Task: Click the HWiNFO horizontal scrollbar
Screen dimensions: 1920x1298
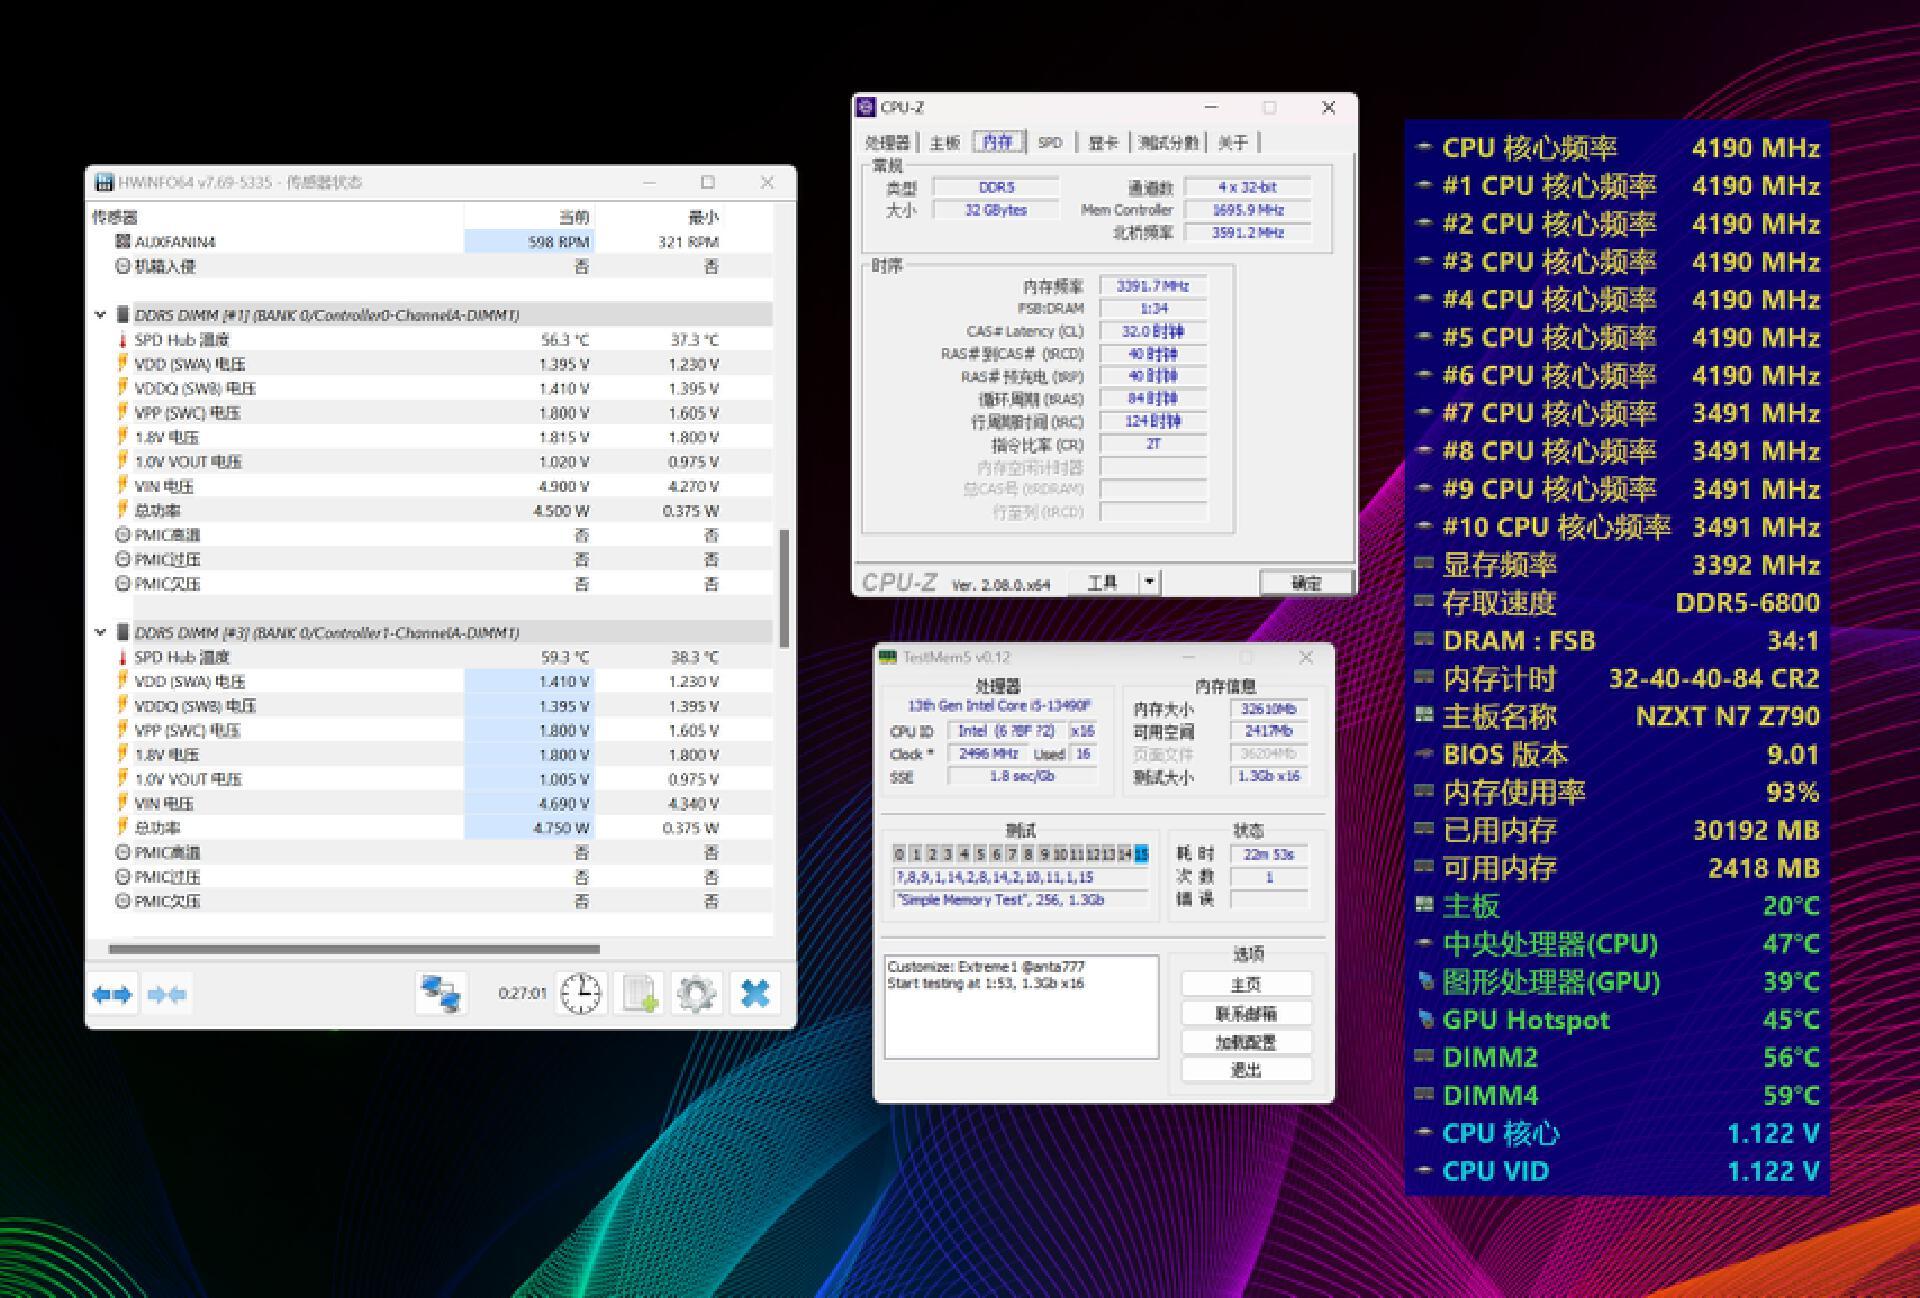Action: click(354, 949)
